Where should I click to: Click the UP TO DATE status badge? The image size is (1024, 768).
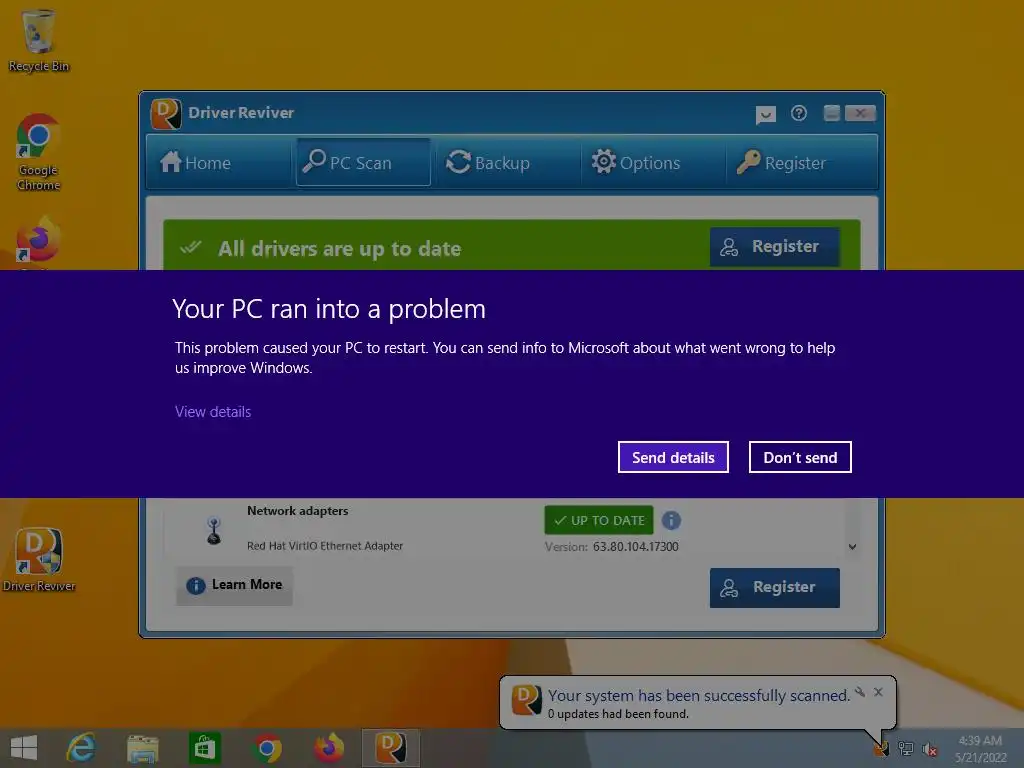tap(599, 520)
